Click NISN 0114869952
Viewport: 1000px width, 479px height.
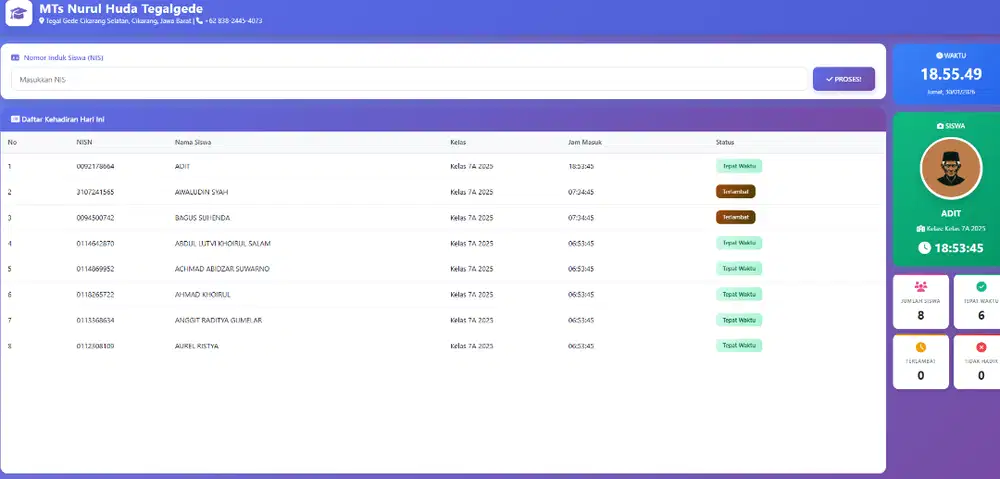(x=96, y=269)
